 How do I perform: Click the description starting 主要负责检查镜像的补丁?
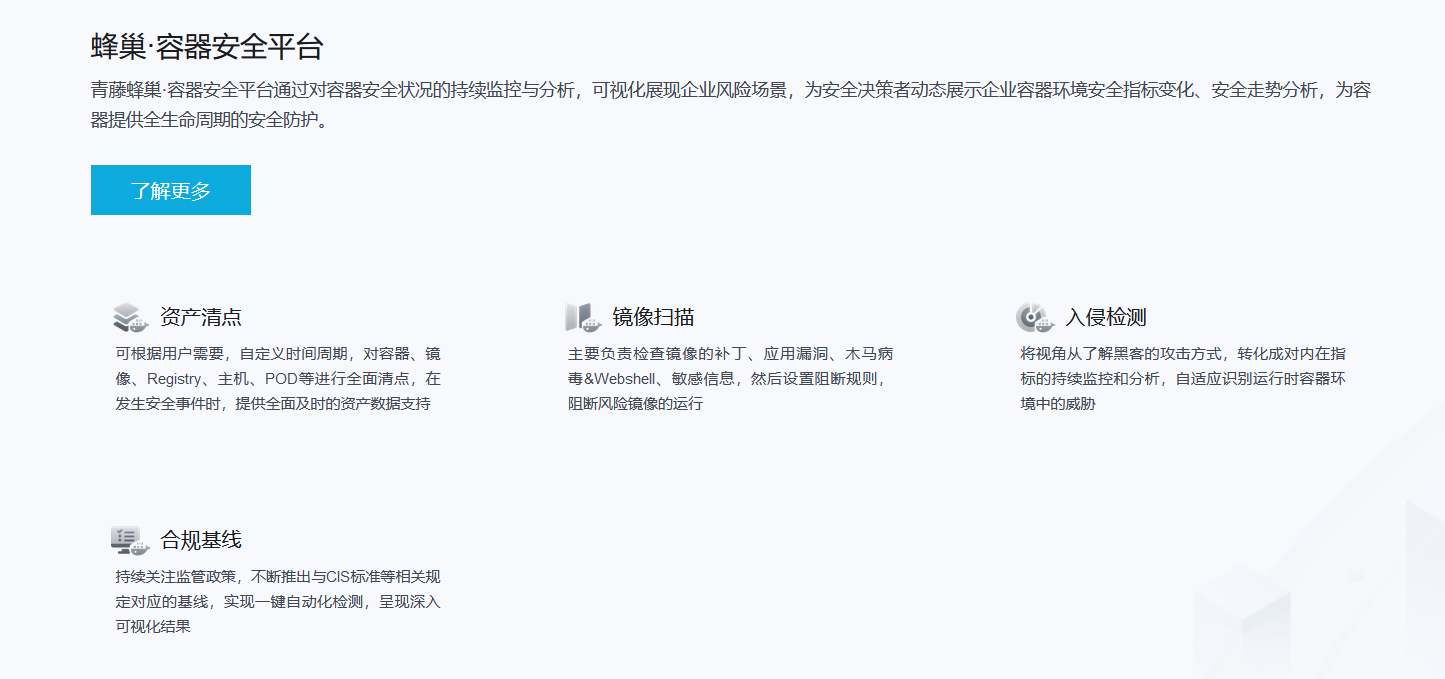tap(731, 379)
